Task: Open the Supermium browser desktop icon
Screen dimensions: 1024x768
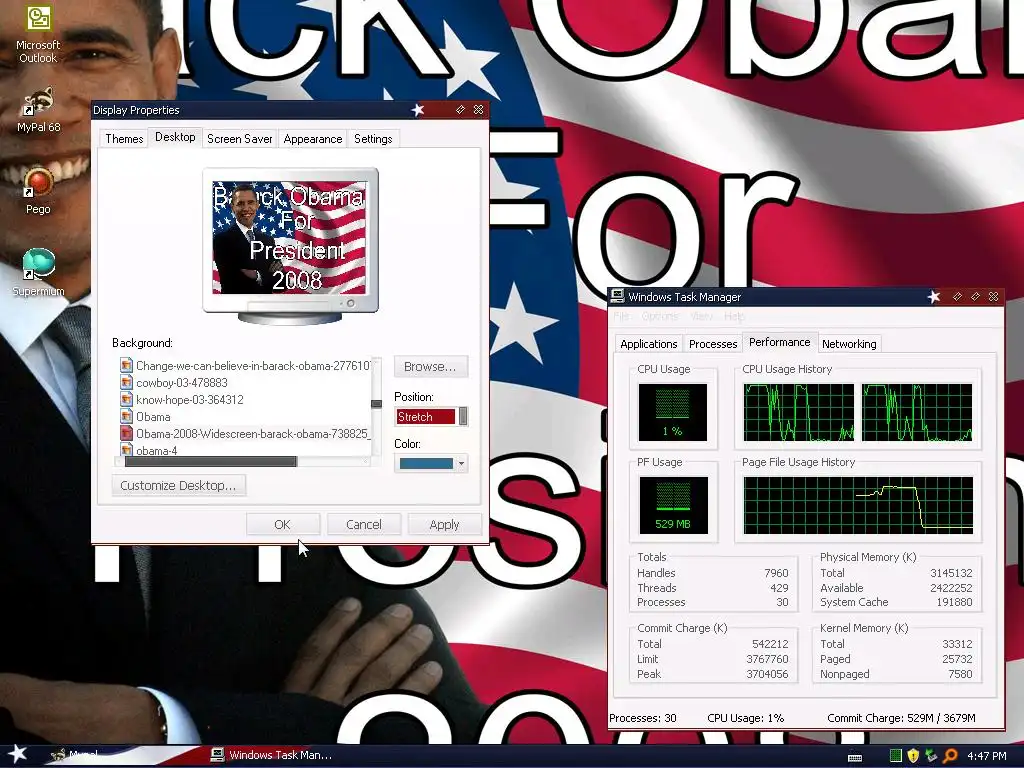Action: (x=38, y=272)
